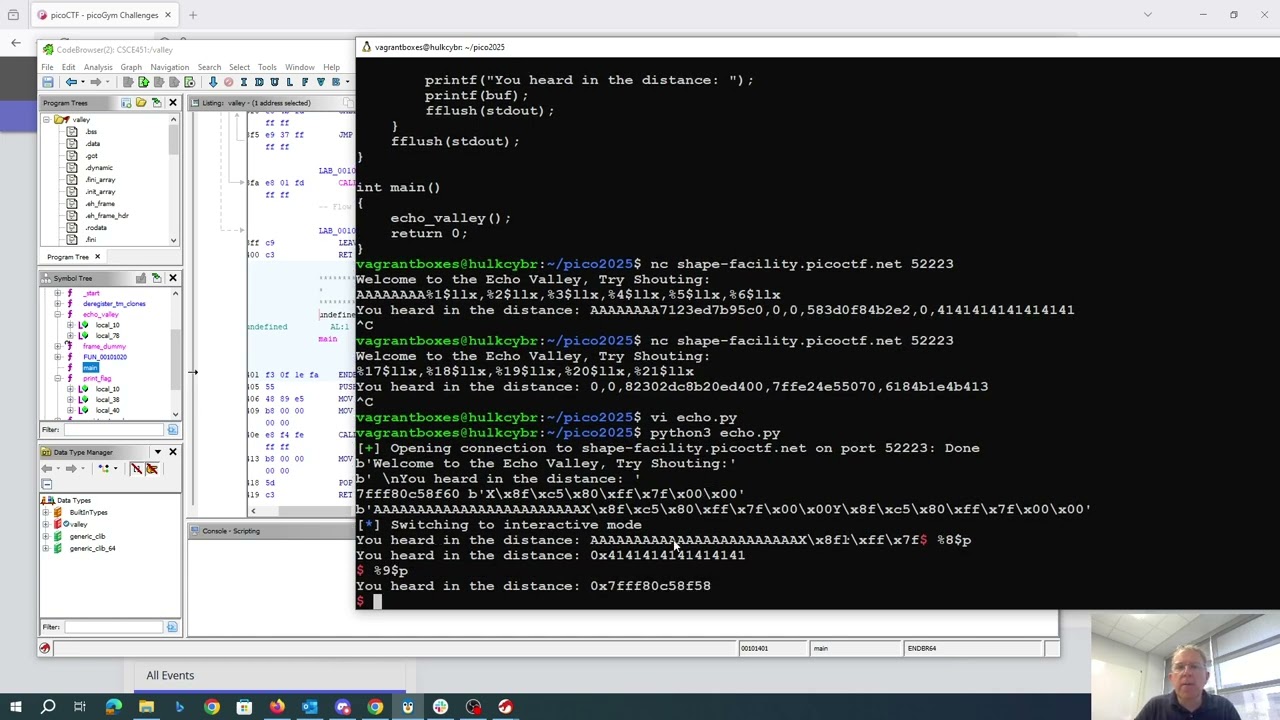Toggle next Data 'D' navigation icon
The image size is (1280, 720).
pyautogui.click(x=259, y=82)
